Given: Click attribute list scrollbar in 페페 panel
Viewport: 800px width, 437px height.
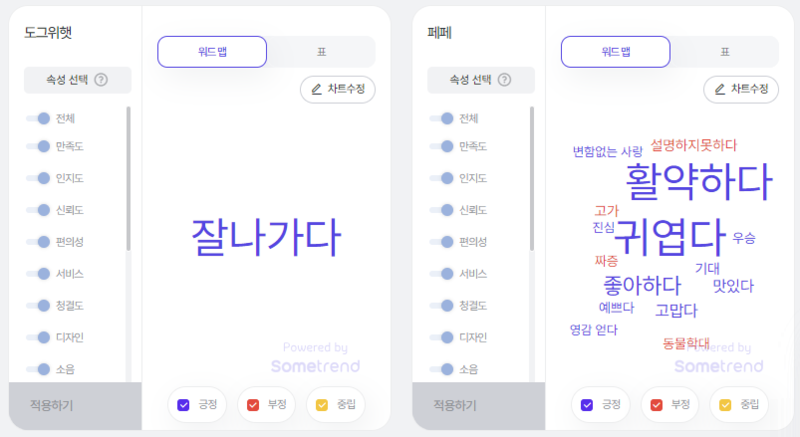Looking at the screenshot, I should [x=532, y=178].
